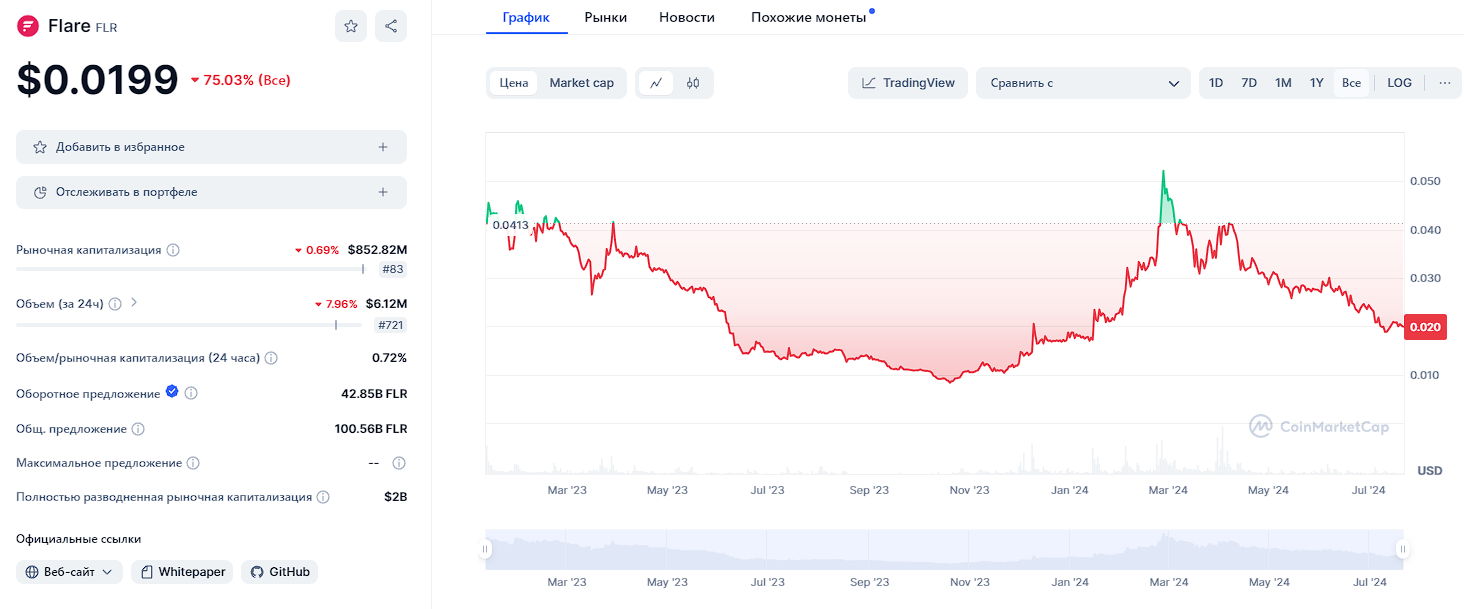Set chart range to 1Y

[x=1317, y=83]
